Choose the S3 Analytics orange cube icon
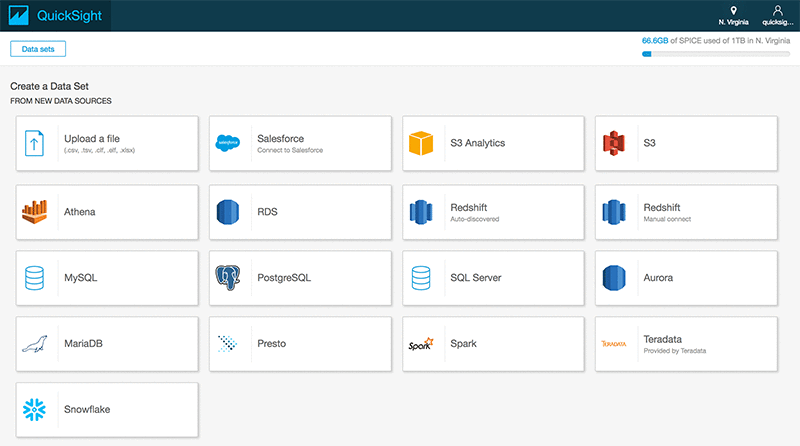The height and width of the screenshot is (446, 800). pyautogui.click(x=421, y=143)
